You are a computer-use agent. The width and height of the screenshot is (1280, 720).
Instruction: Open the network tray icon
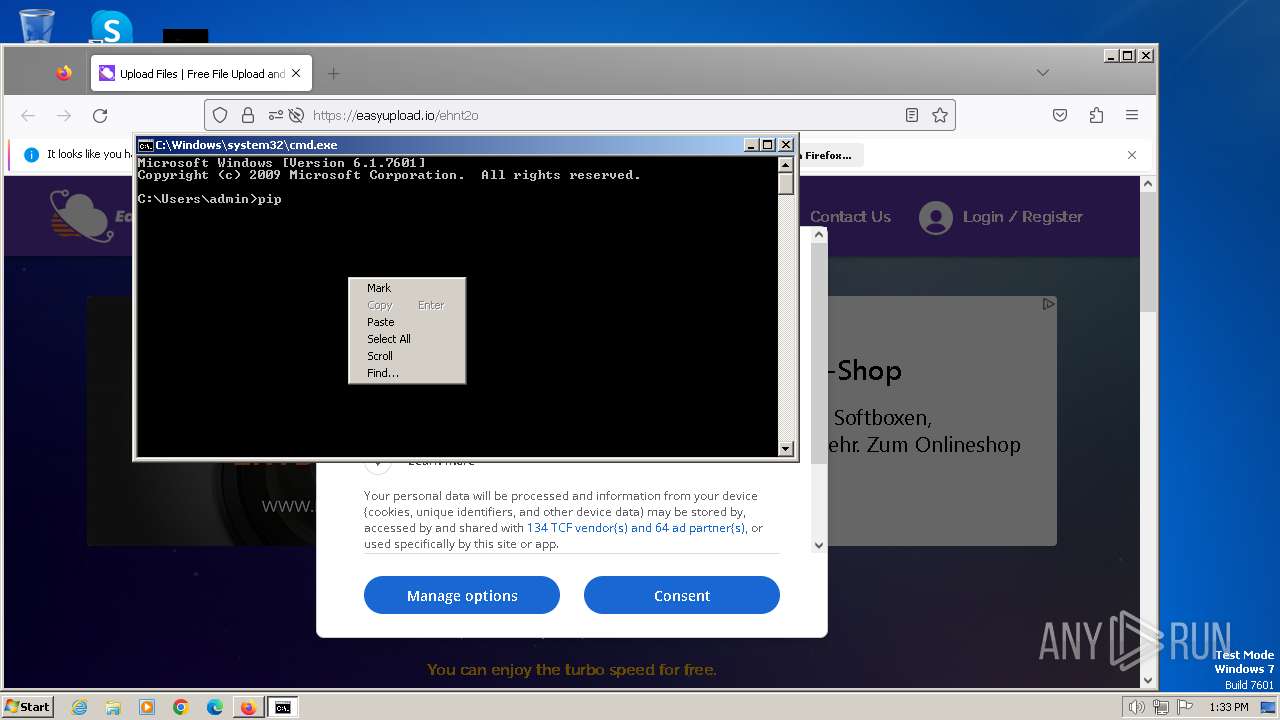click(x=1161, y=707)
